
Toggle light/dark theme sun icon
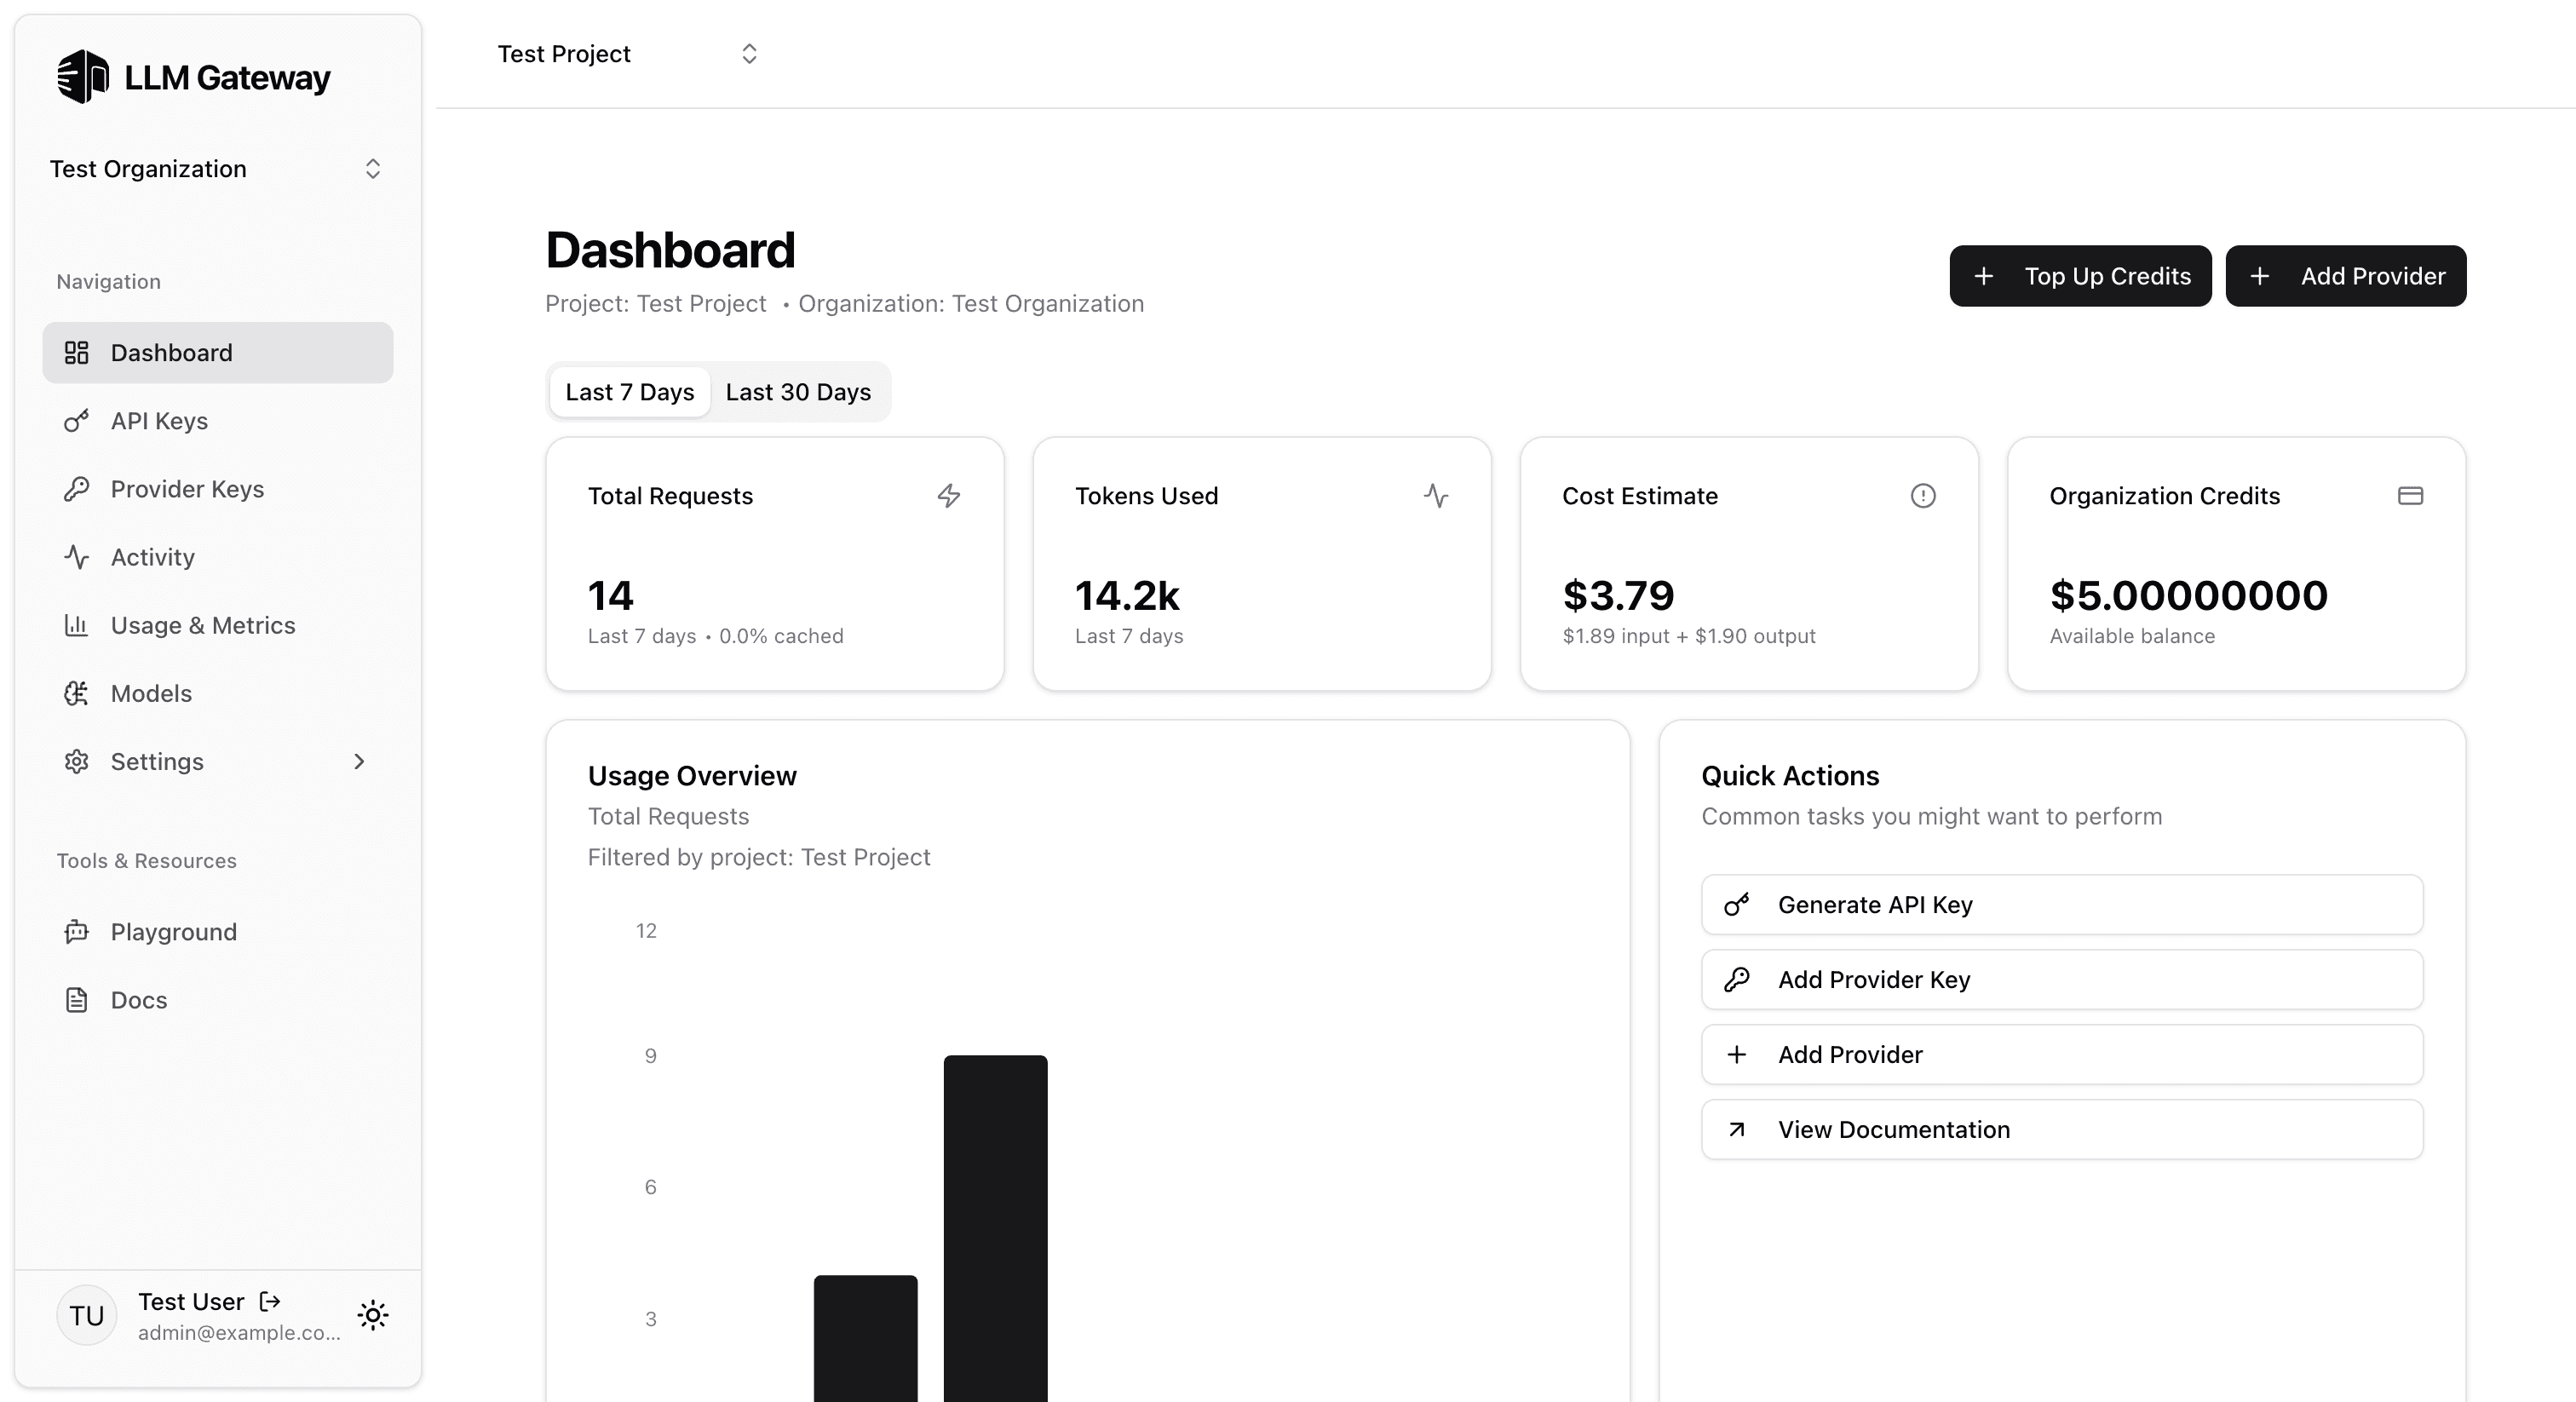[x=373, y=1315]
